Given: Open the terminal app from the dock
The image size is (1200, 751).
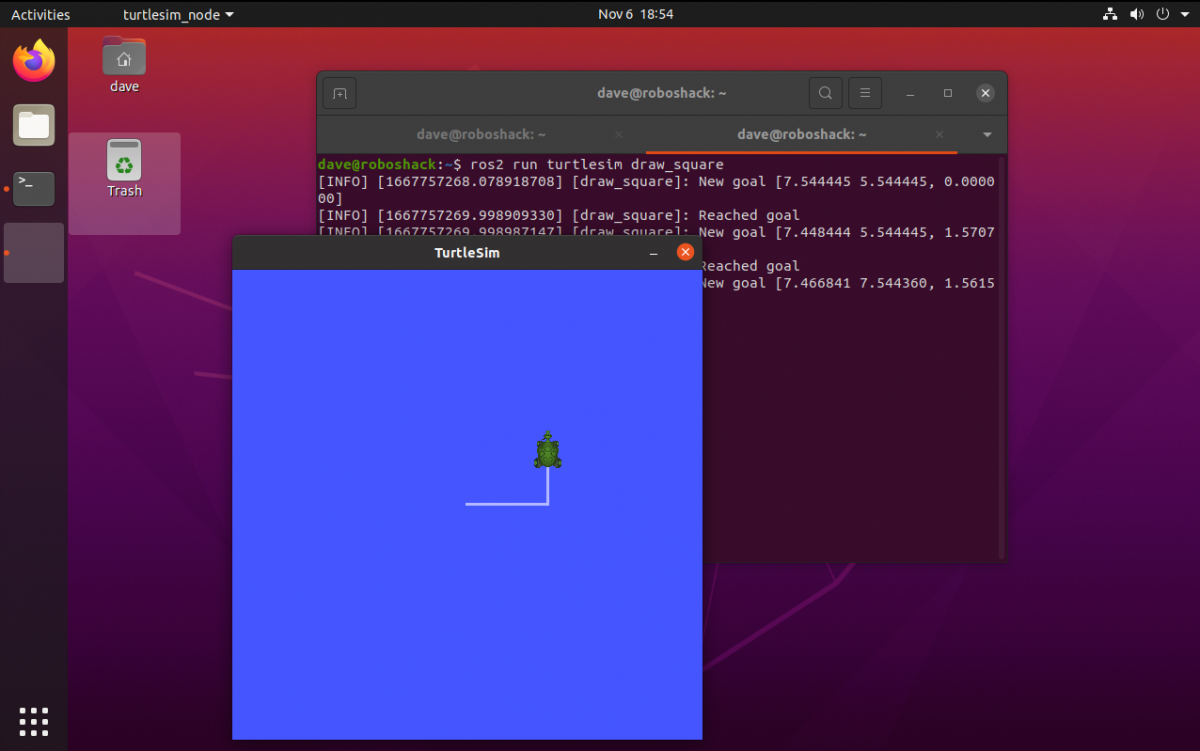Looking at the screenshot, I should tap(33, 188).
